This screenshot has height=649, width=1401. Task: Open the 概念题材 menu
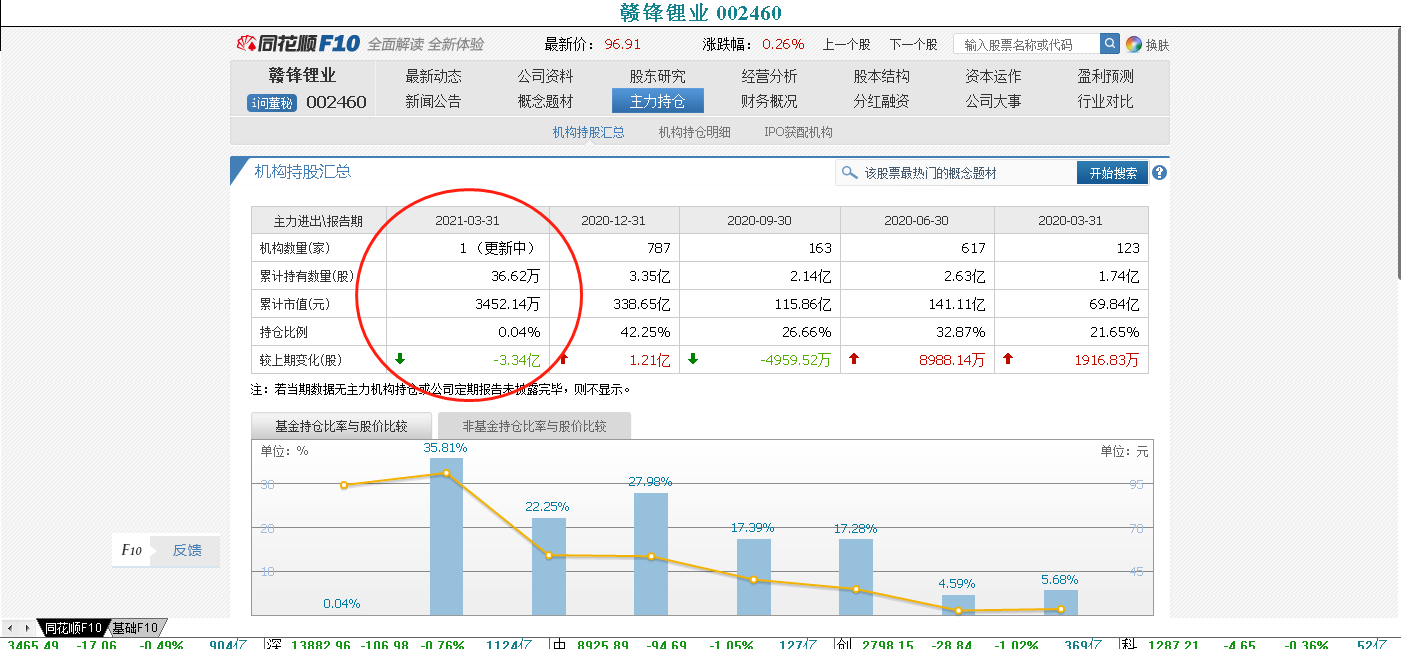click(x=545, y=101)
